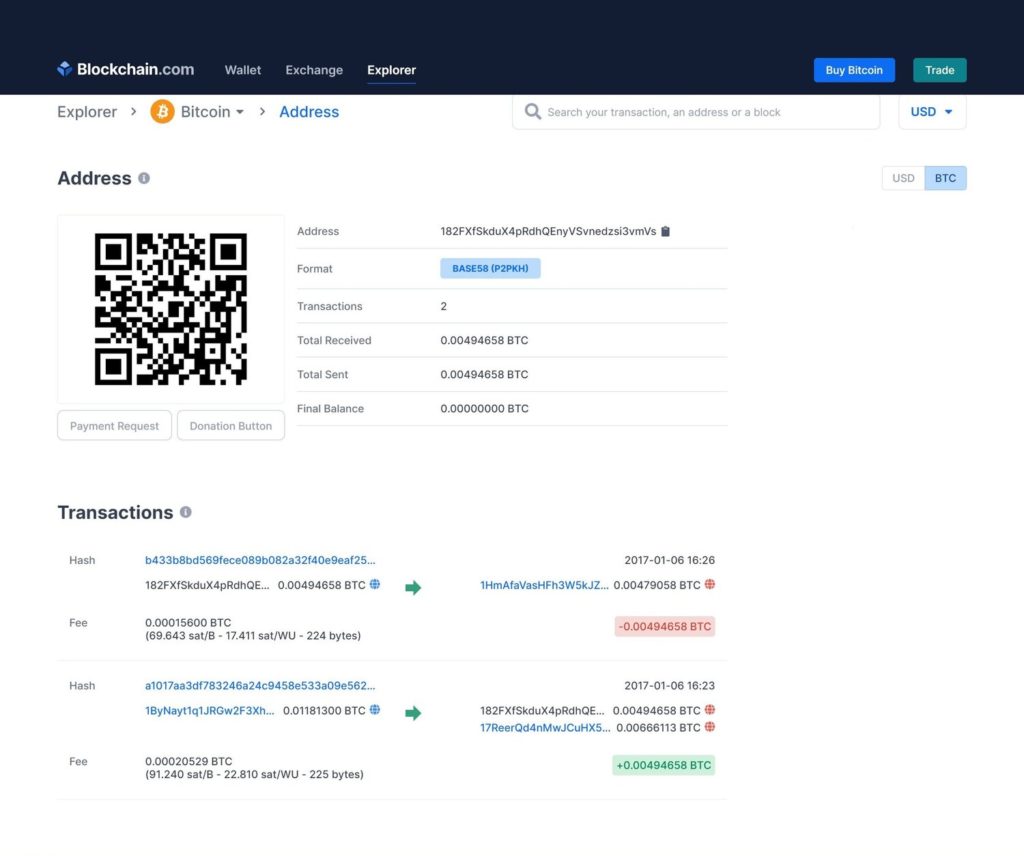
Task: Copy the address using the clipboard icon
Action: [x=666, y=231]
